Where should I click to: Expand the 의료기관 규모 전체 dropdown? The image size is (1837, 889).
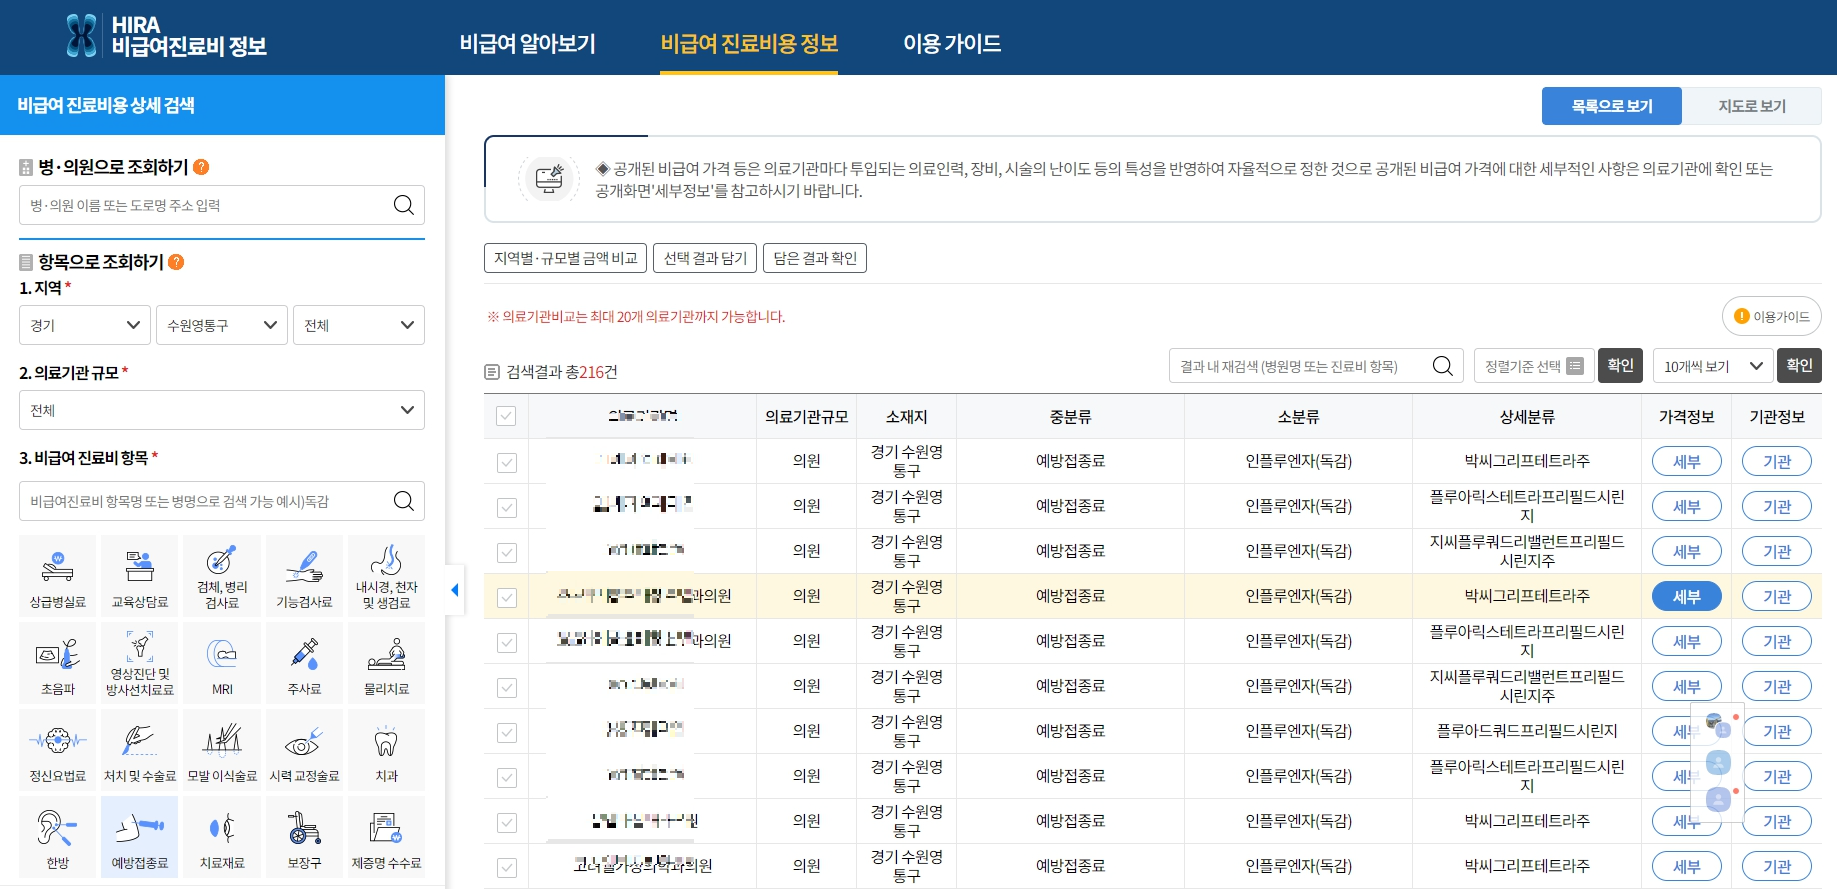click(222, 410)
